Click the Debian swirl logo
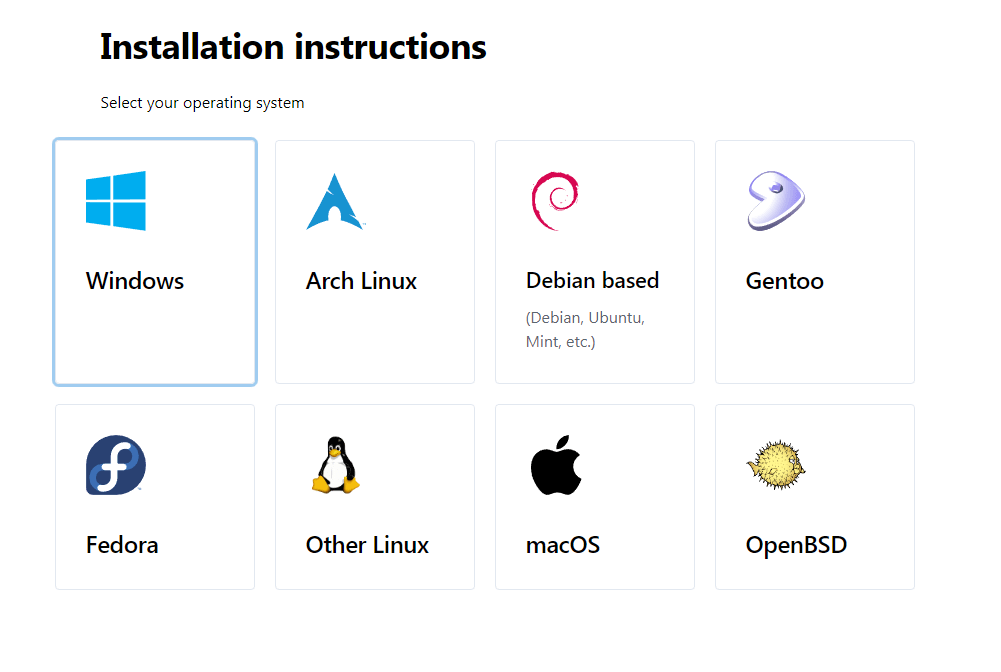 554,201
